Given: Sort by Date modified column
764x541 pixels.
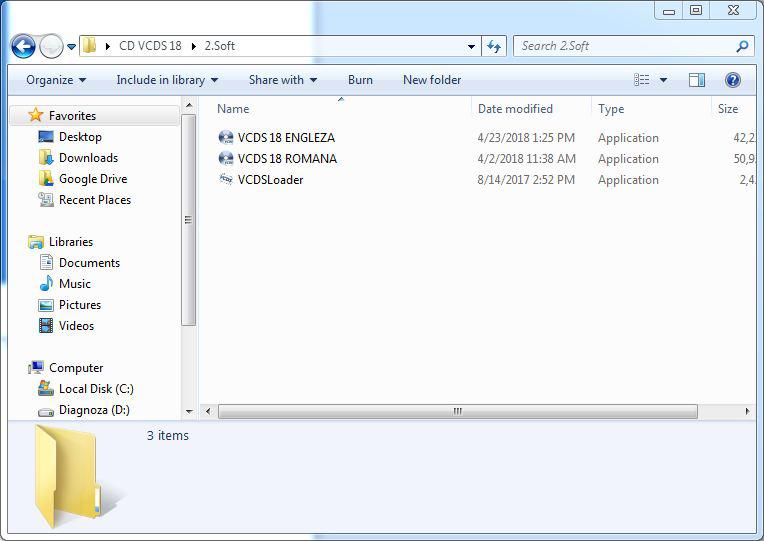Looking at the screenshot, I should pos(515,109).
